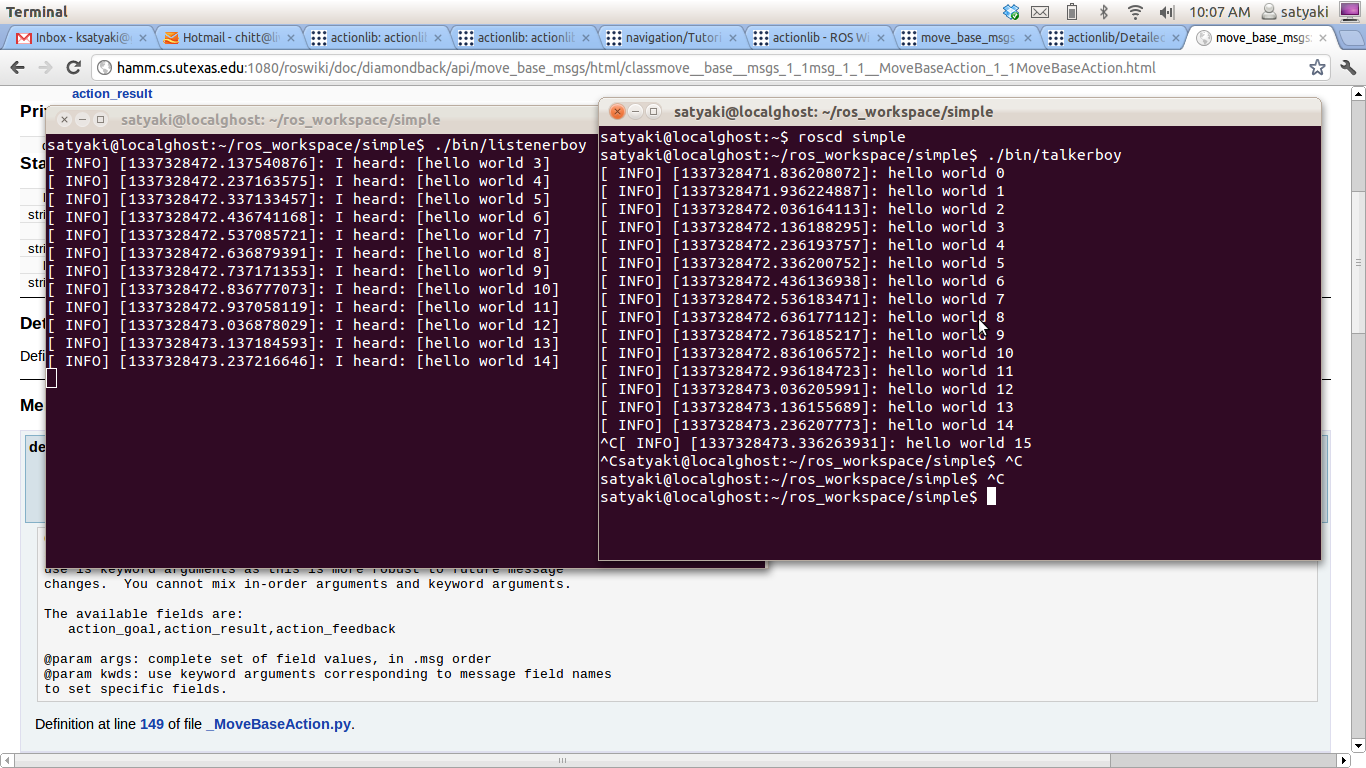Click 'hello world 0' line in talker terminal
The image size is (1366, 768).
803,173
